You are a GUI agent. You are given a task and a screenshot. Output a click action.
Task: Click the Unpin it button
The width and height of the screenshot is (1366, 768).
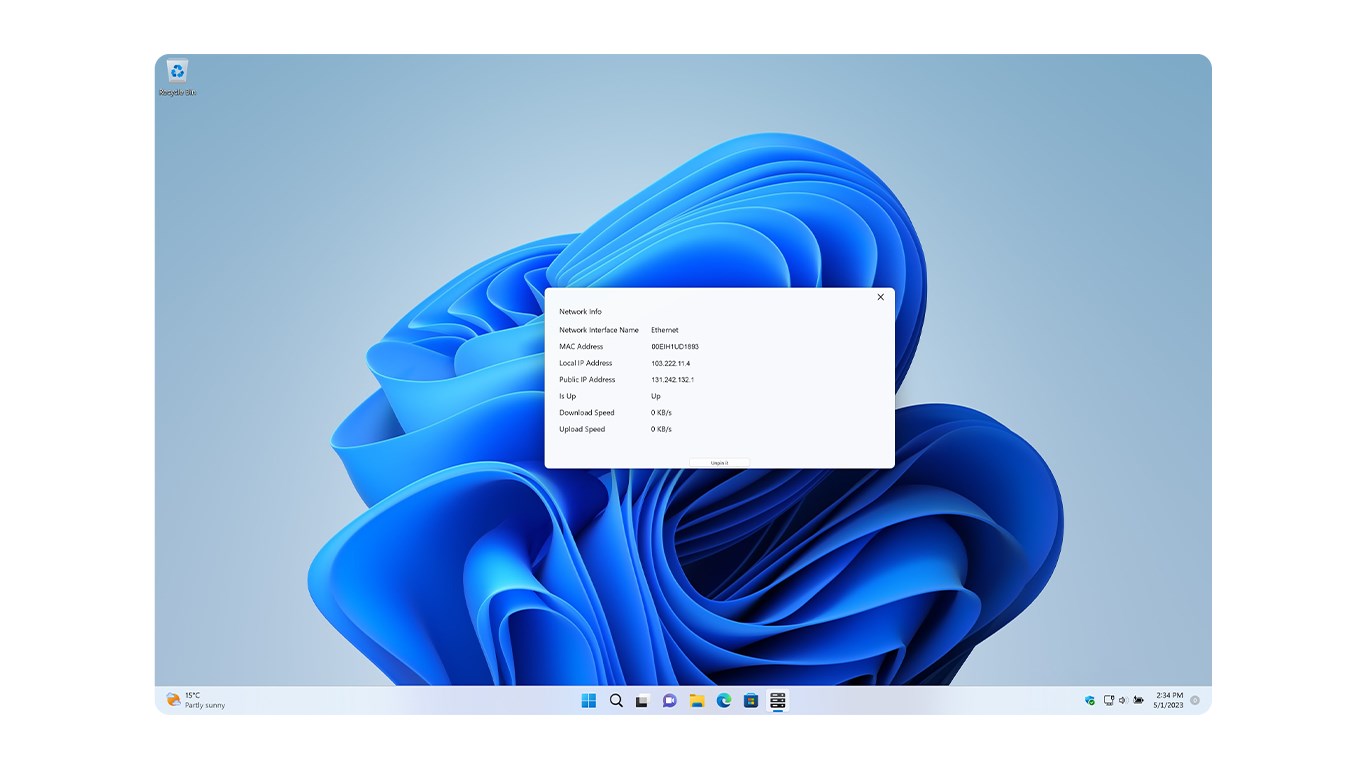[719, 463]
